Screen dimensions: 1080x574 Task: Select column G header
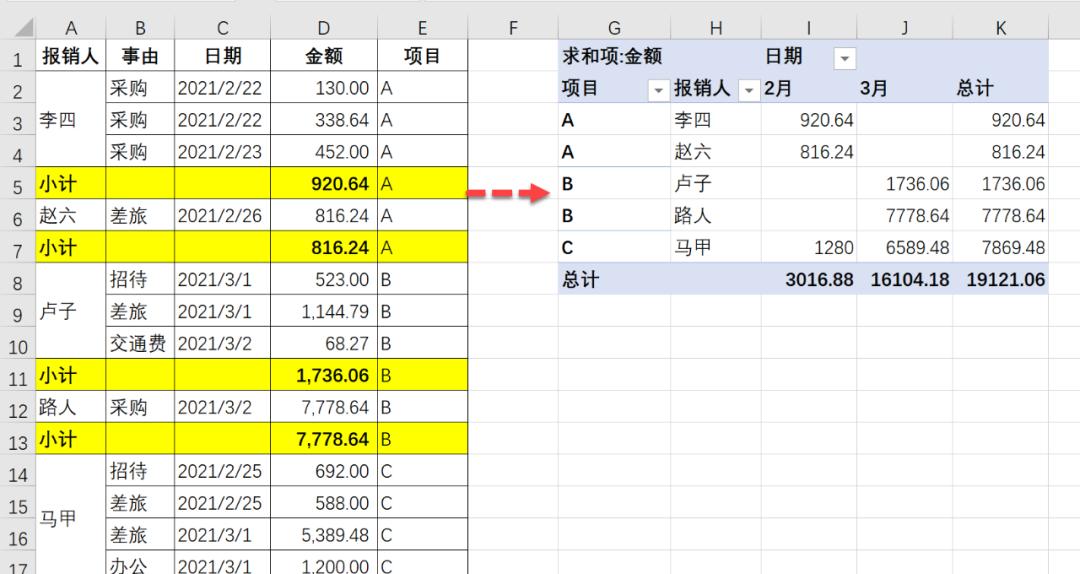coord(614,28)
